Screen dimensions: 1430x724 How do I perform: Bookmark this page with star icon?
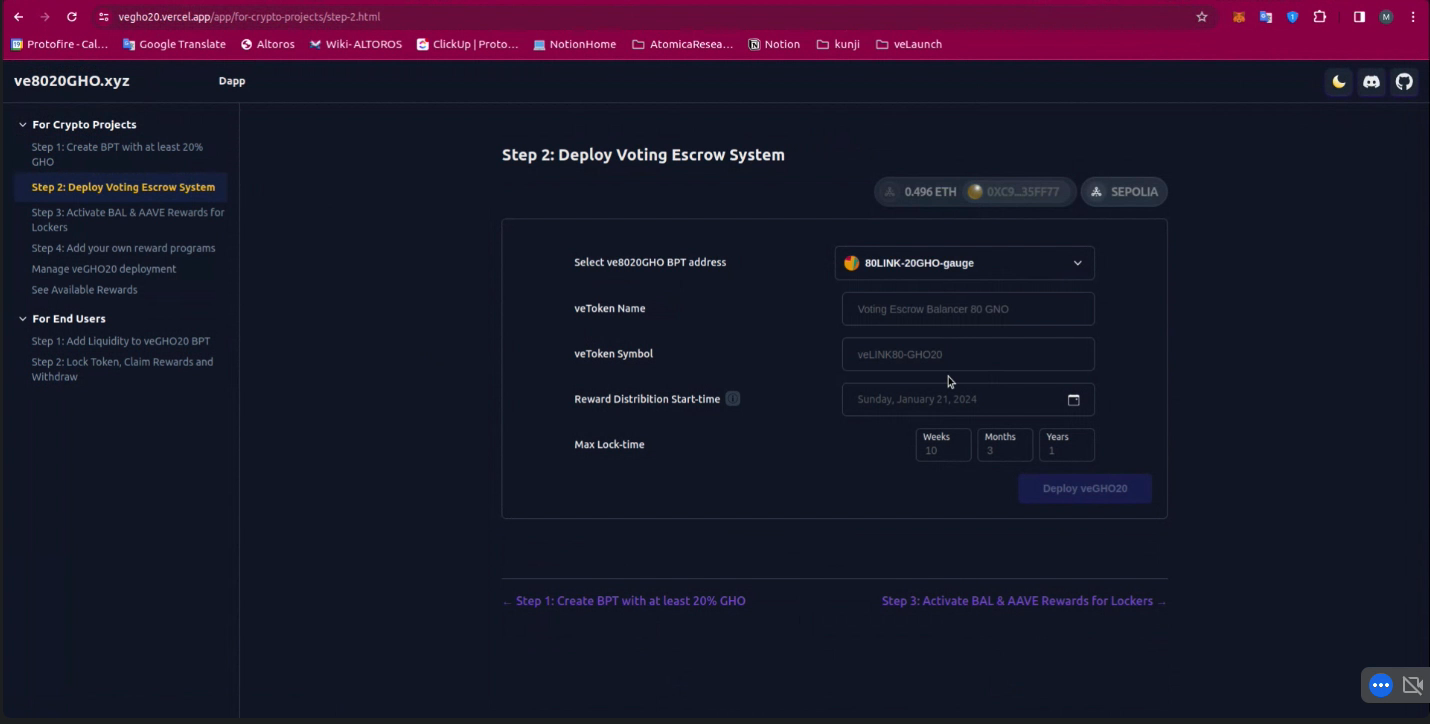point(1202,17)
